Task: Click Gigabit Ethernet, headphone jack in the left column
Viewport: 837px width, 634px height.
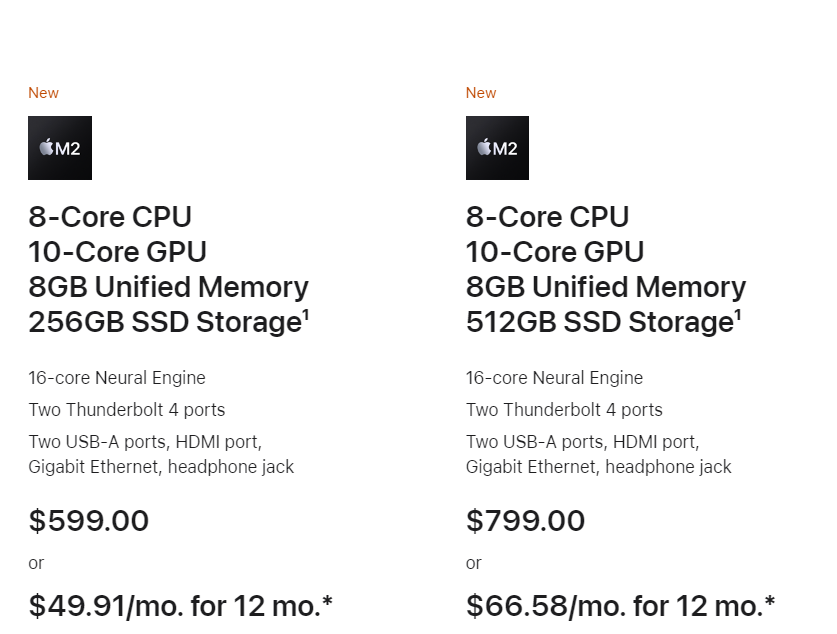Action: [x=161, y=467]
